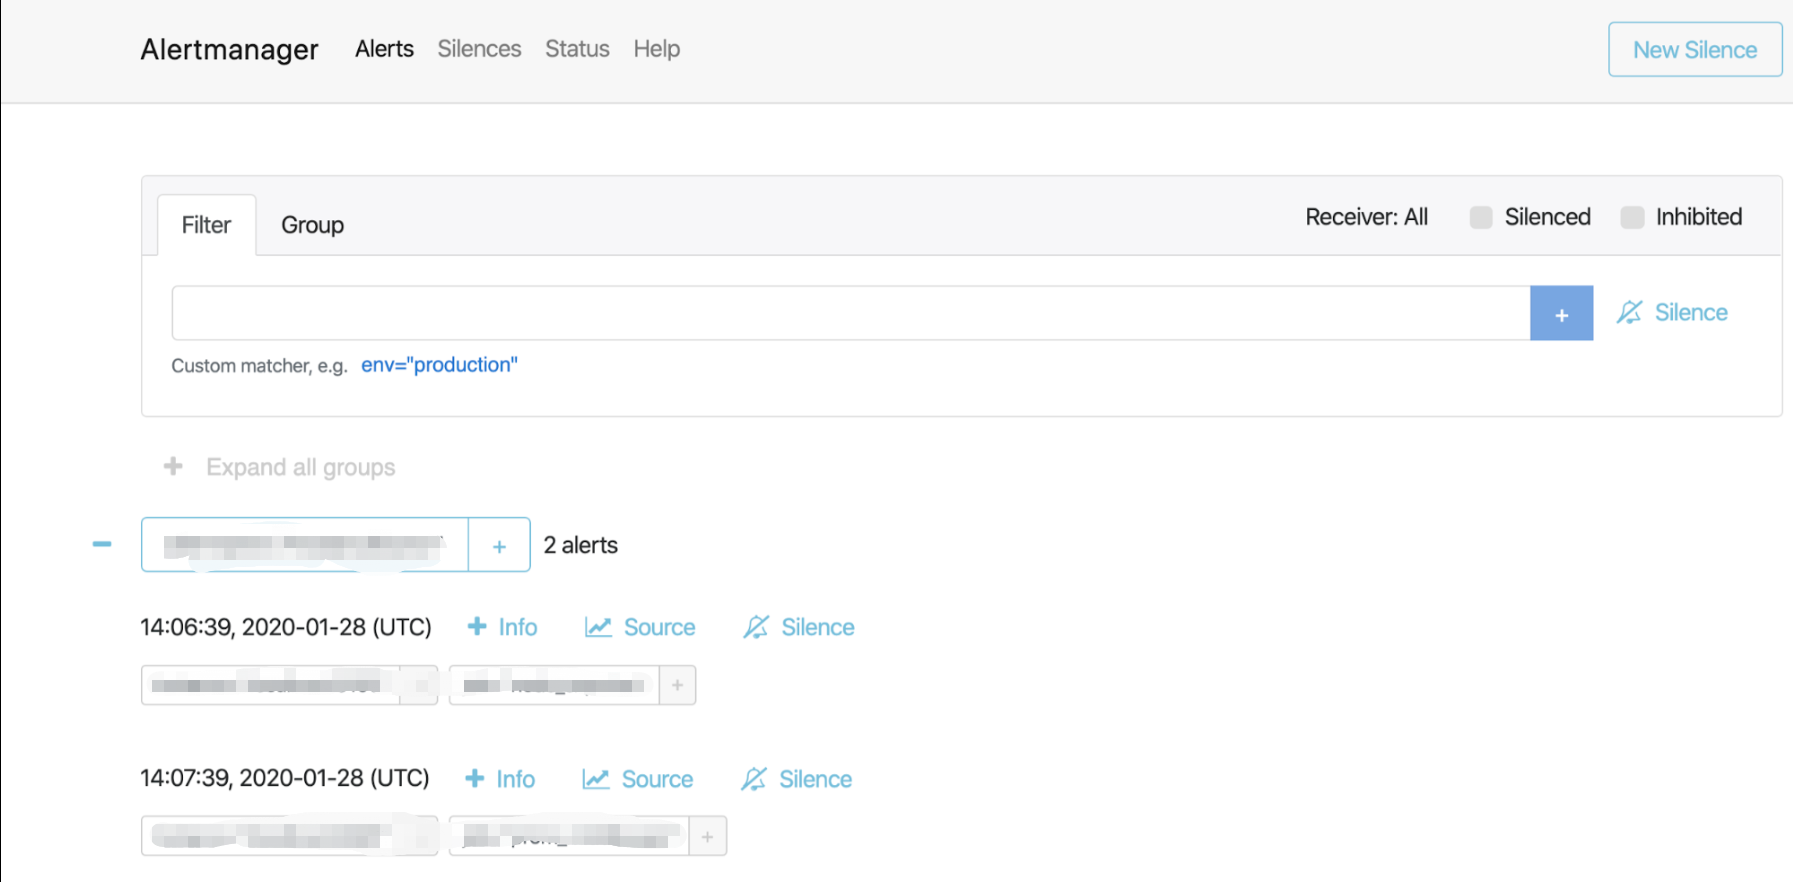1793x882 pixels.
Task: Click the 14:07:39 alert timestamp
Action: pyautogui.click(x=285, y=778)
